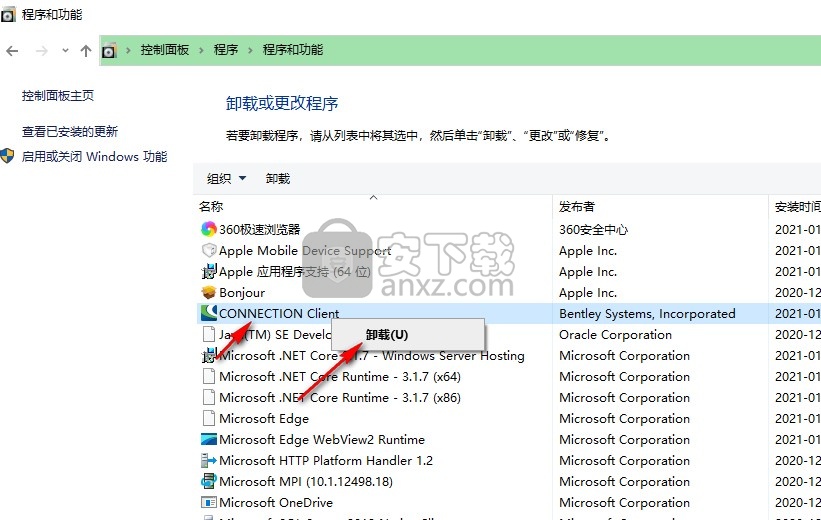Go back with the back arrow
The image size is (821, 520).
[x=13, y=50]
